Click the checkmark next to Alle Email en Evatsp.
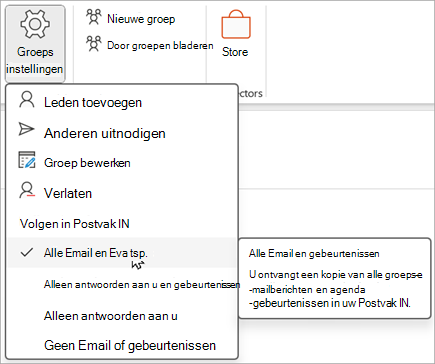435x364 pixels. [27, 252]
